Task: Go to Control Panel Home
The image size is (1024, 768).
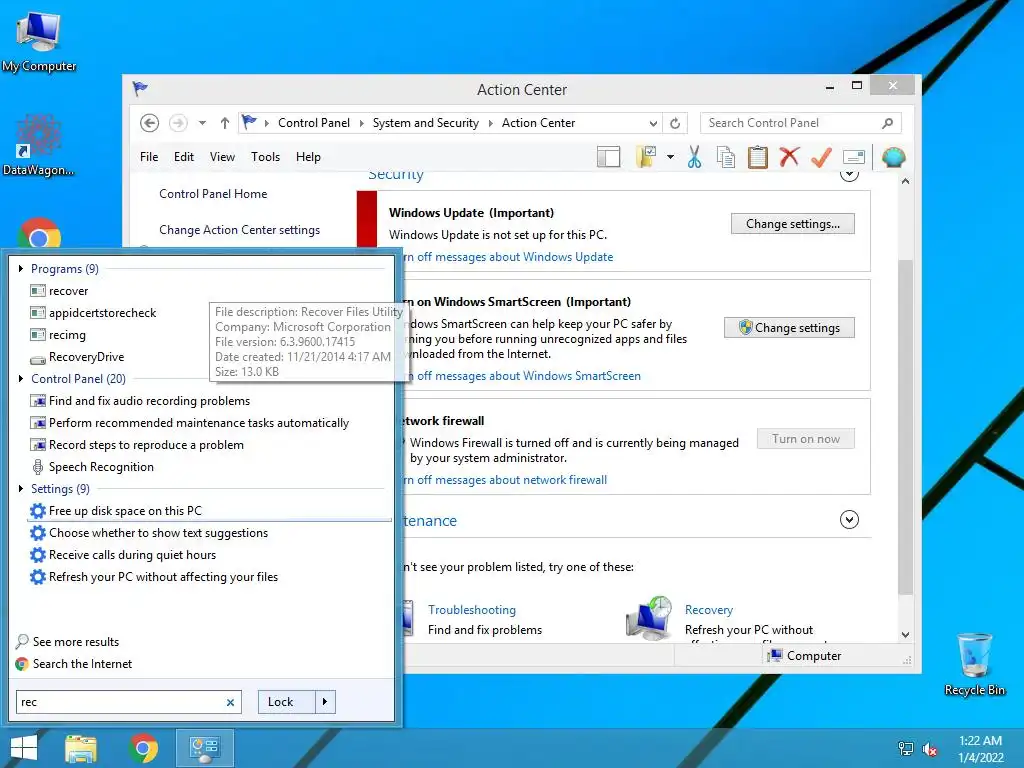Action: (213, 194)
